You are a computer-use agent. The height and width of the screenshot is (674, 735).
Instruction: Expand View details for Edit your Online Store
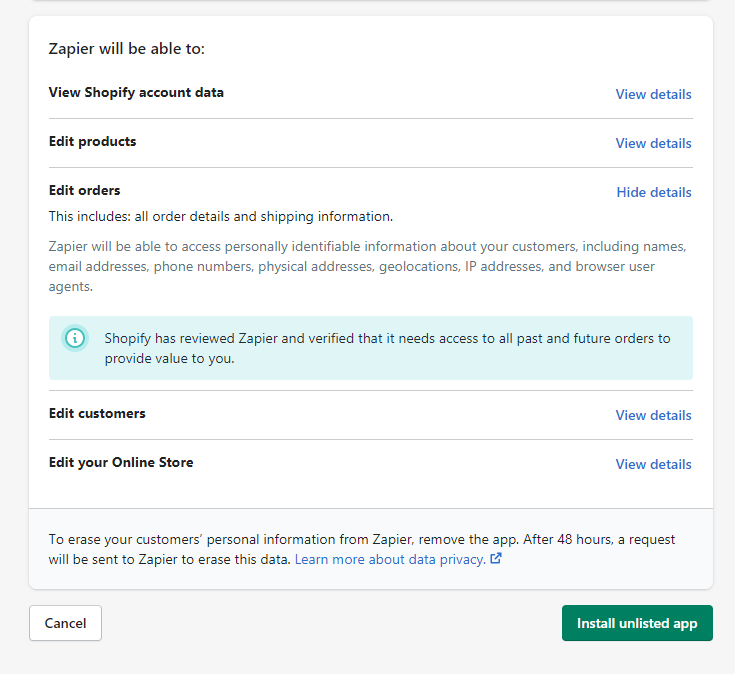[x=653, y=464]
